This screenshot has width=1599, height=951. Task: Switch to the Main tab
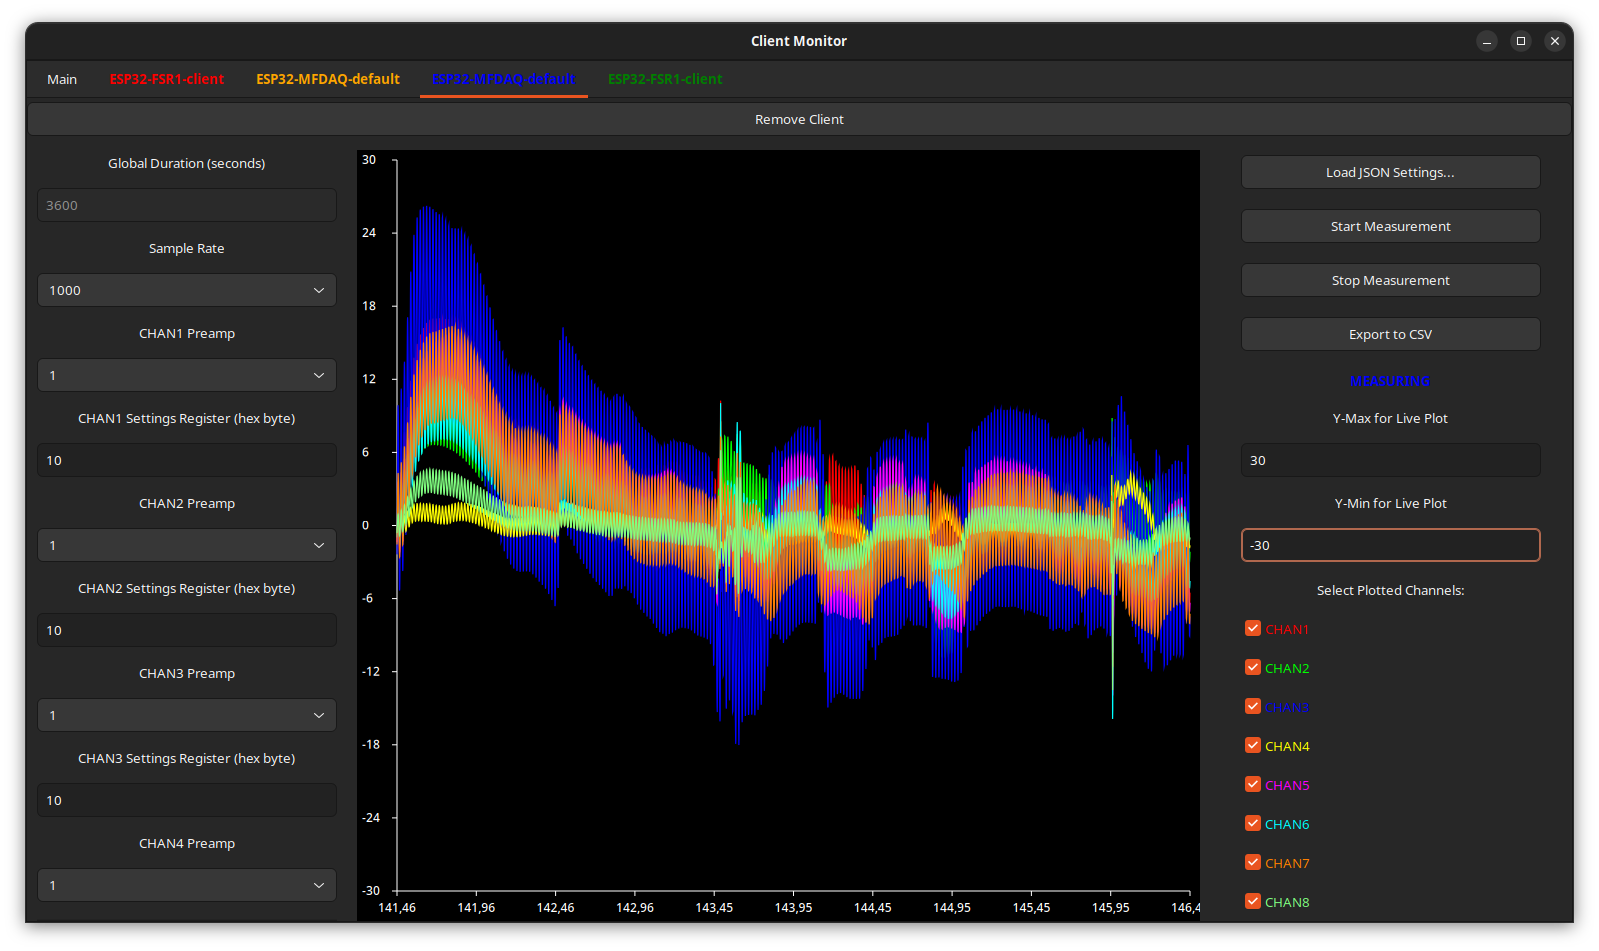62,79
